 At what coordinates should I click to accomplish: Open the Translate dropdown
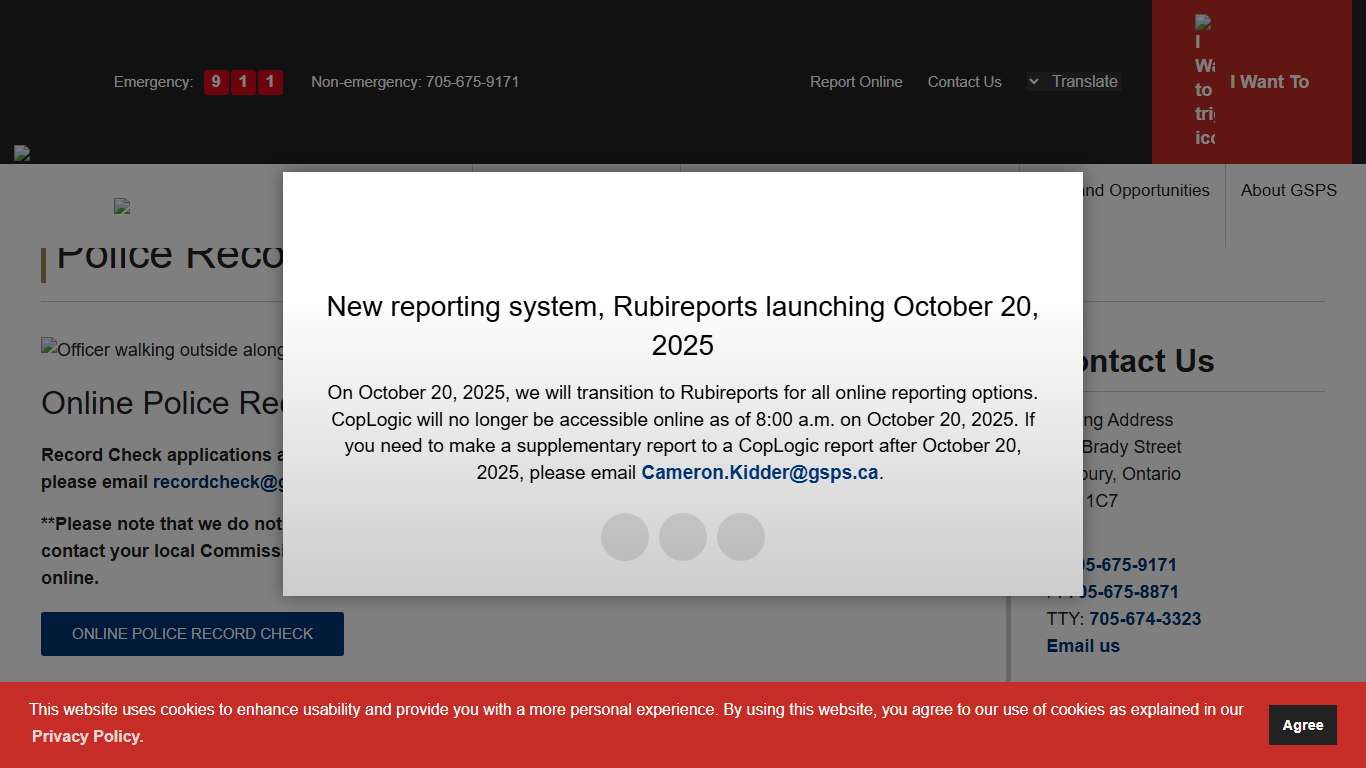(1073, 81)
